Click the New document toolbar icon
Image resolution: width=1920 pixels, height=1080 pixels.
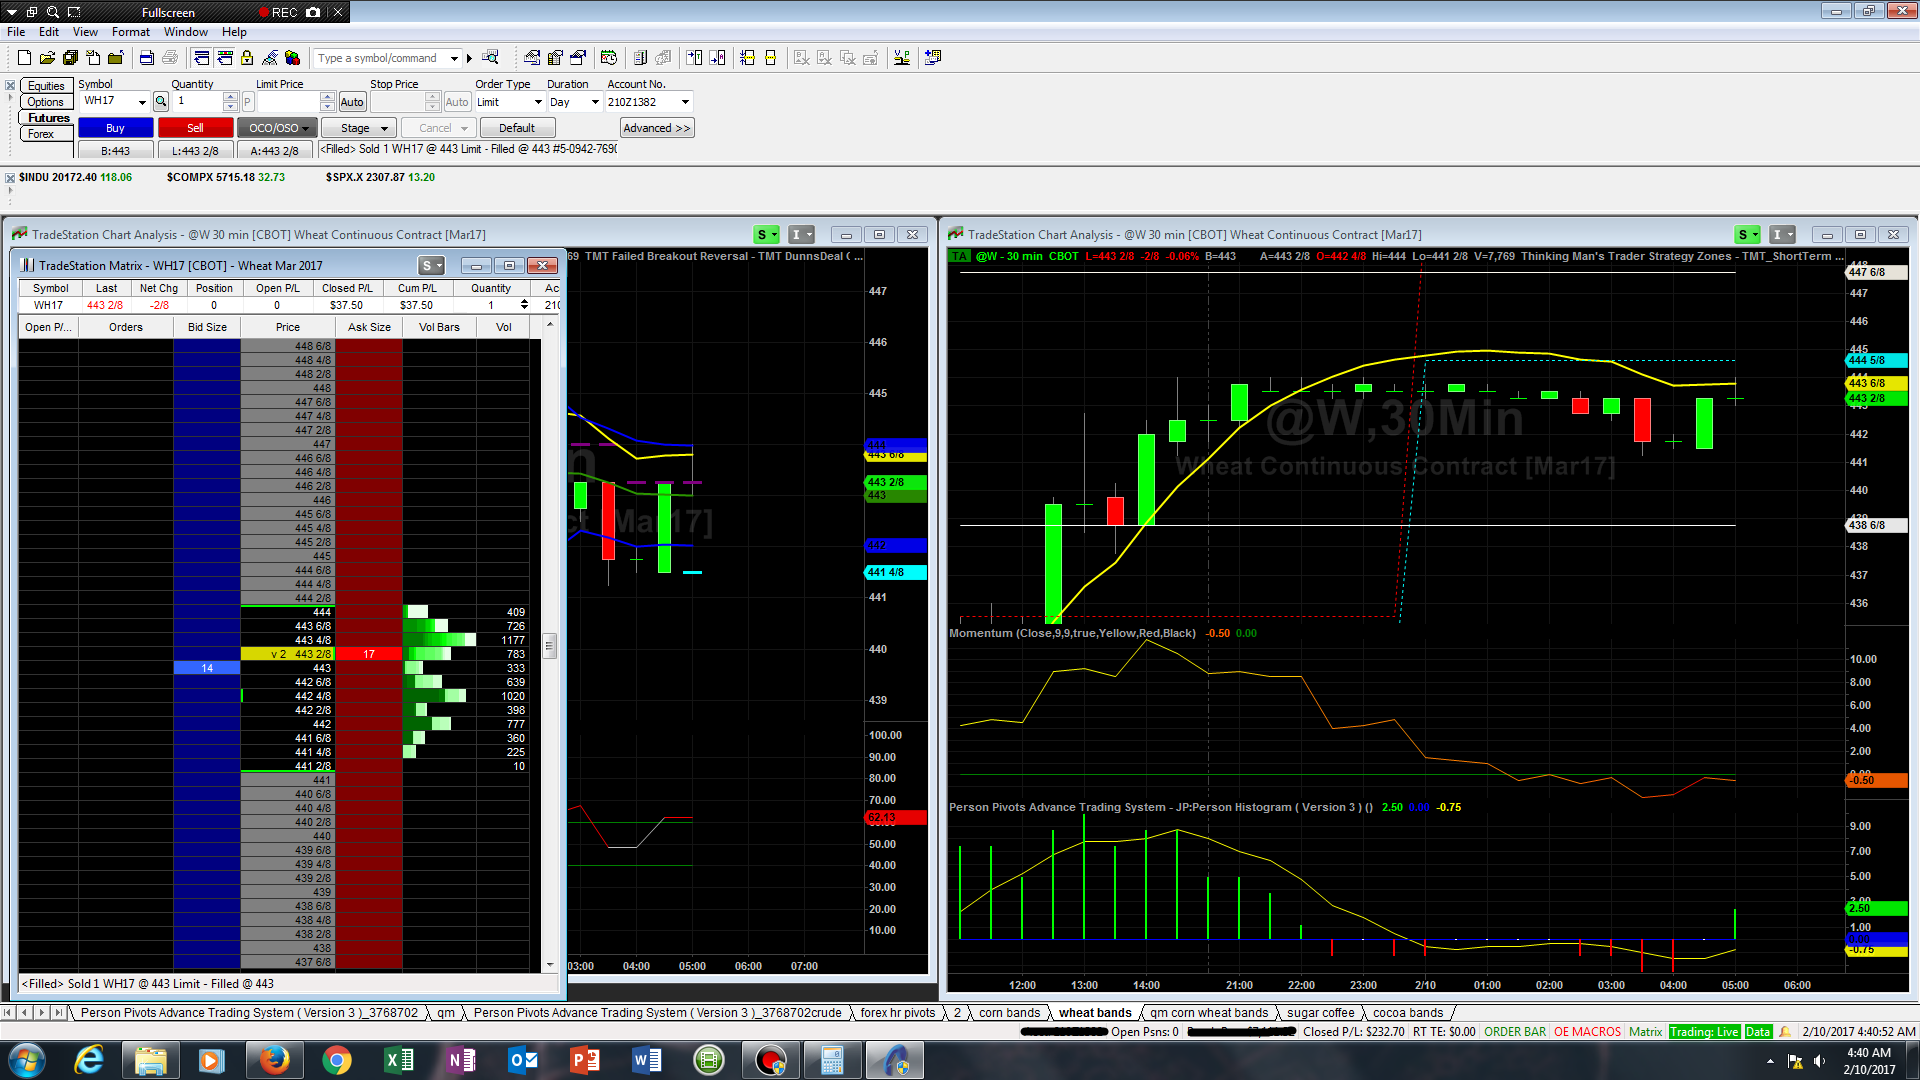(x=24, y=58)
